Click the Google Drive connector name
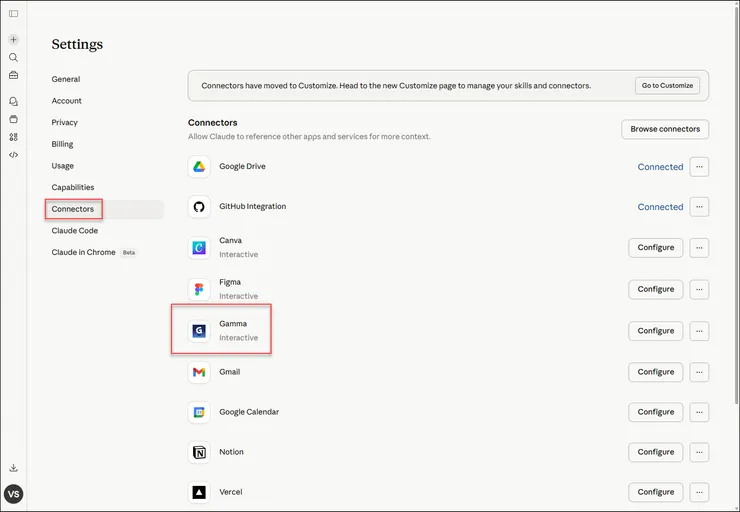 (242, 166)
